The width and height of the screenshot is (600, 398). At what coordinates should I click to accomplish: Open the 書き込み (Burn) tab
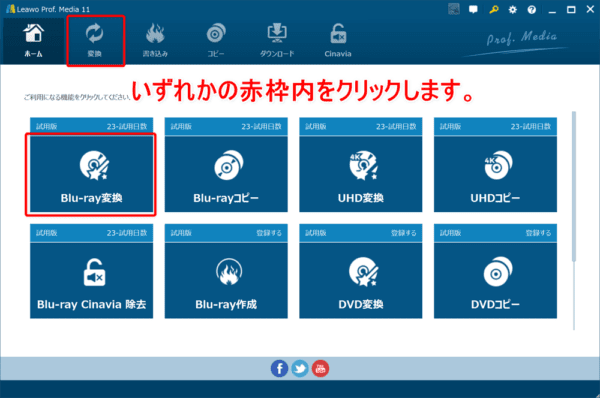pyautogui.click(x=155, y=41)
